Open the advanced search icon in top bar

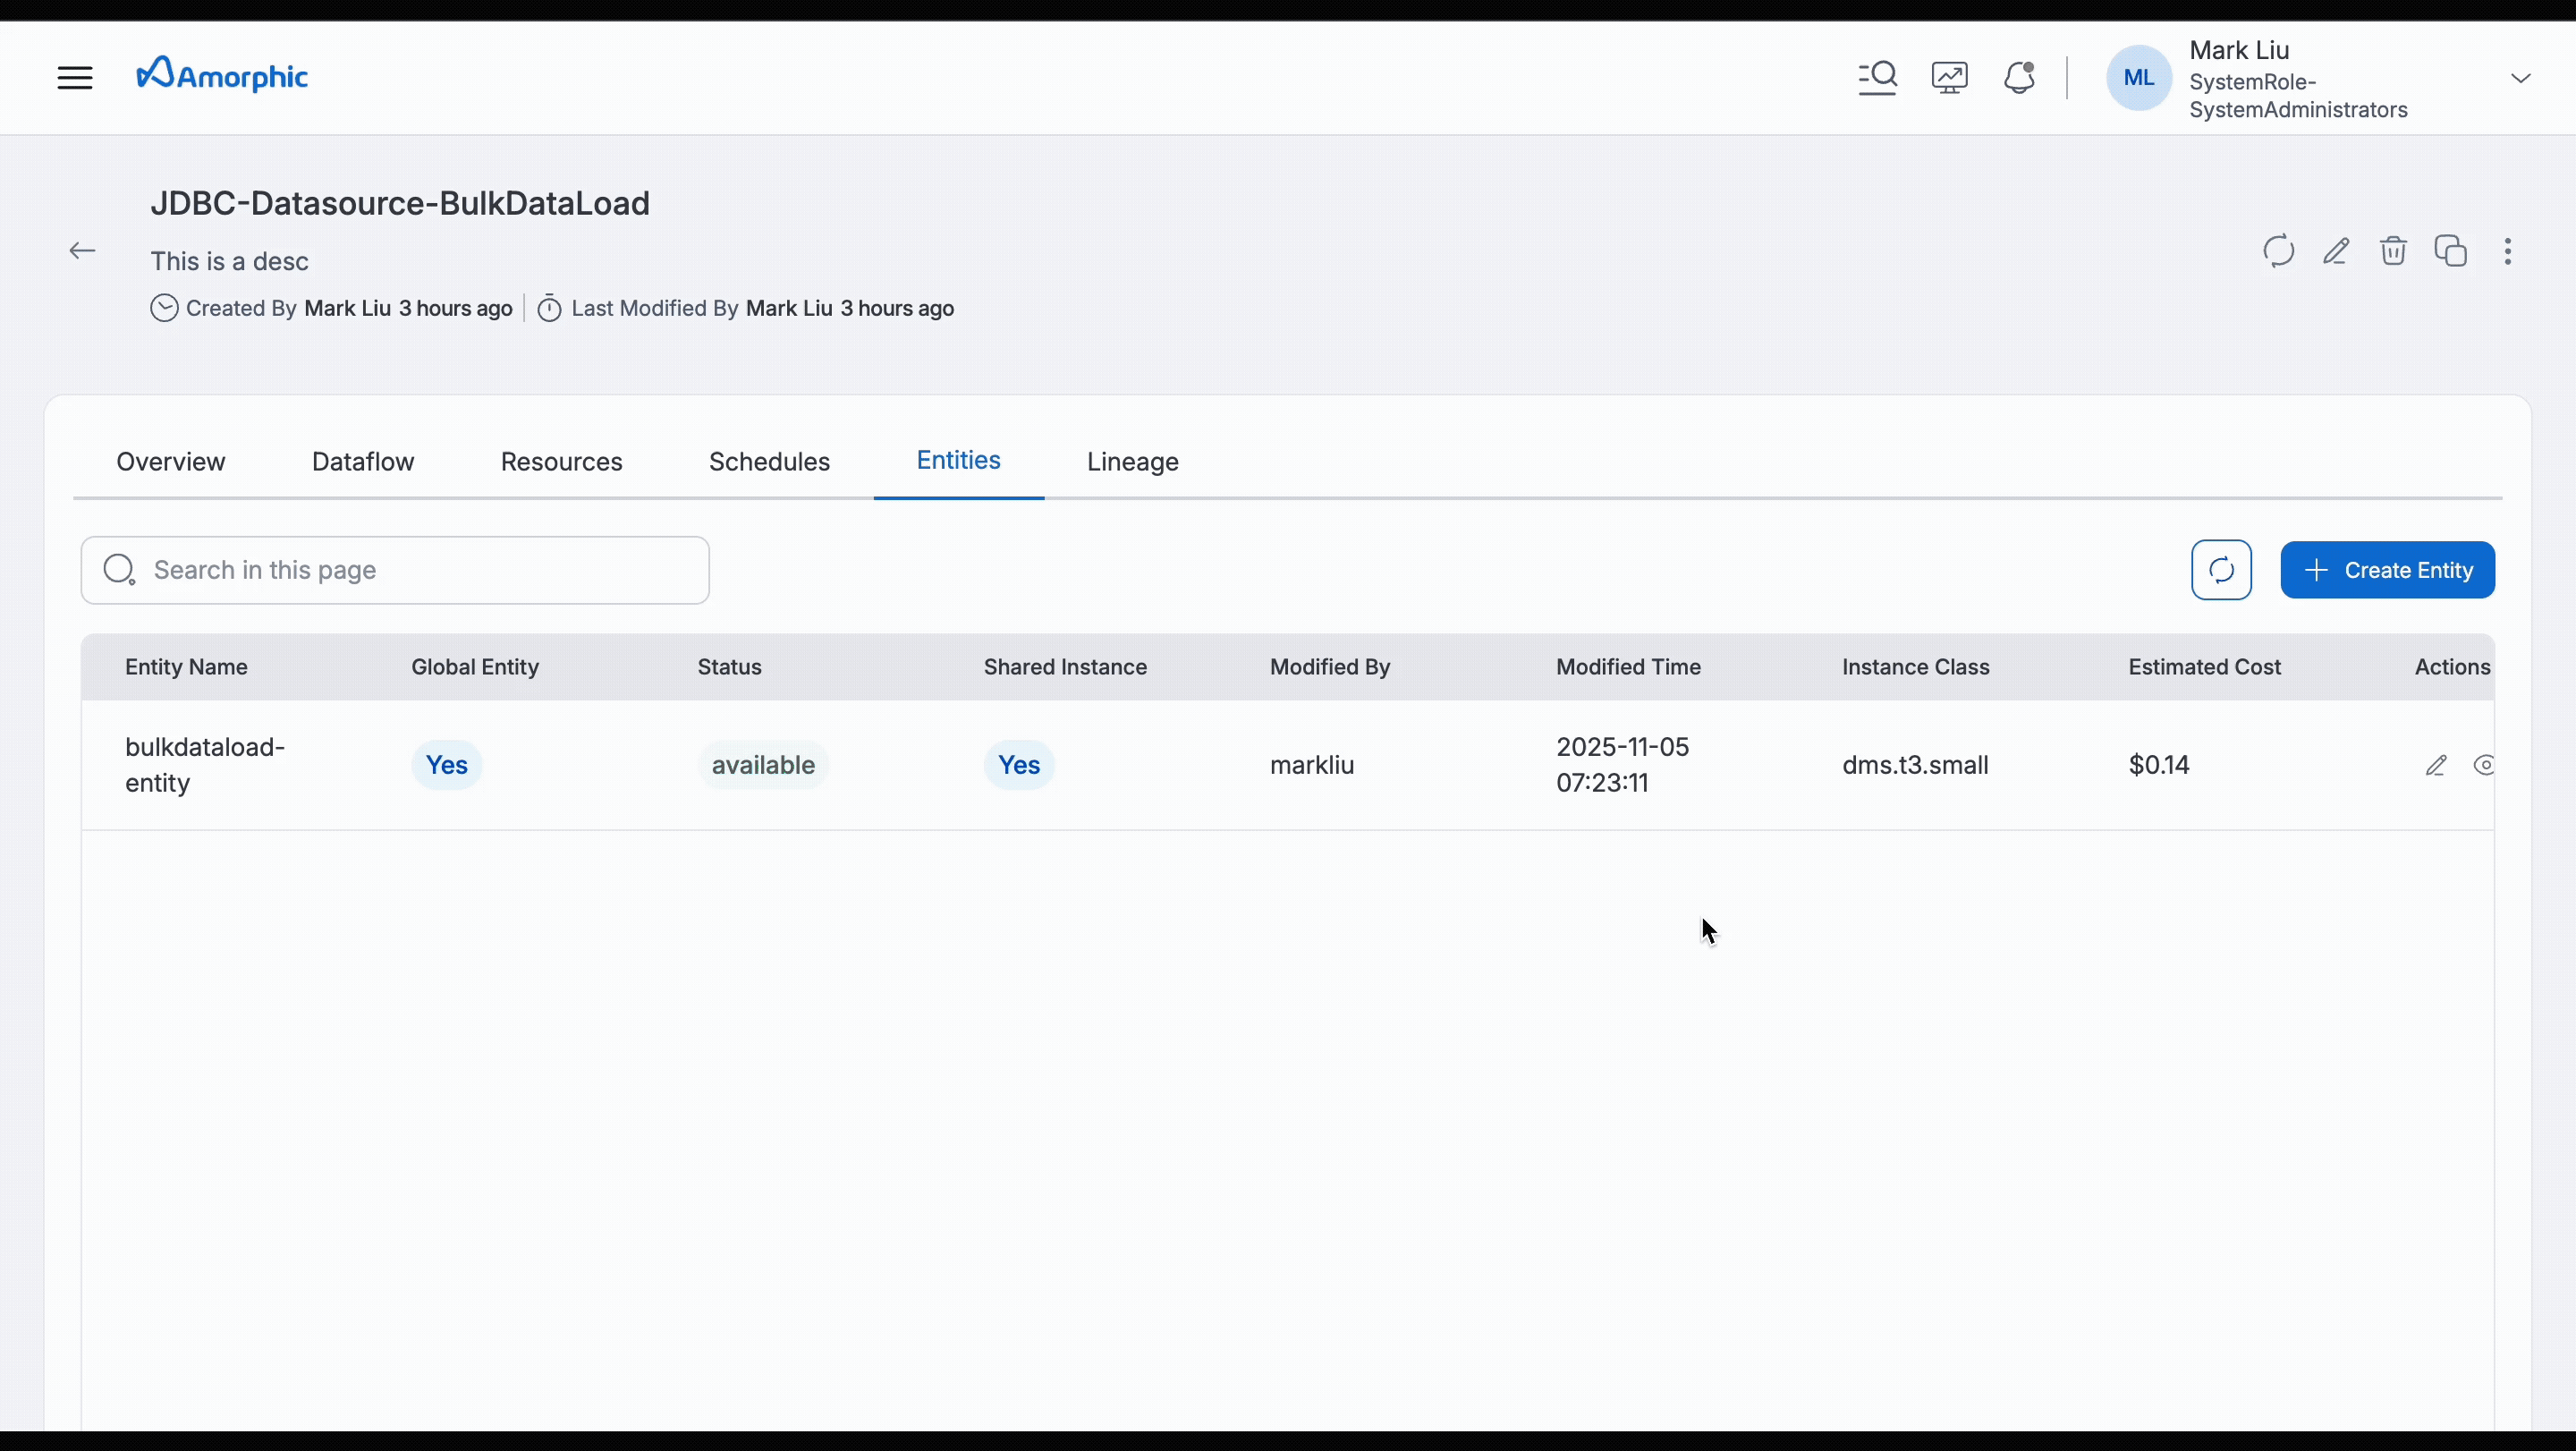coord(1877,77)
